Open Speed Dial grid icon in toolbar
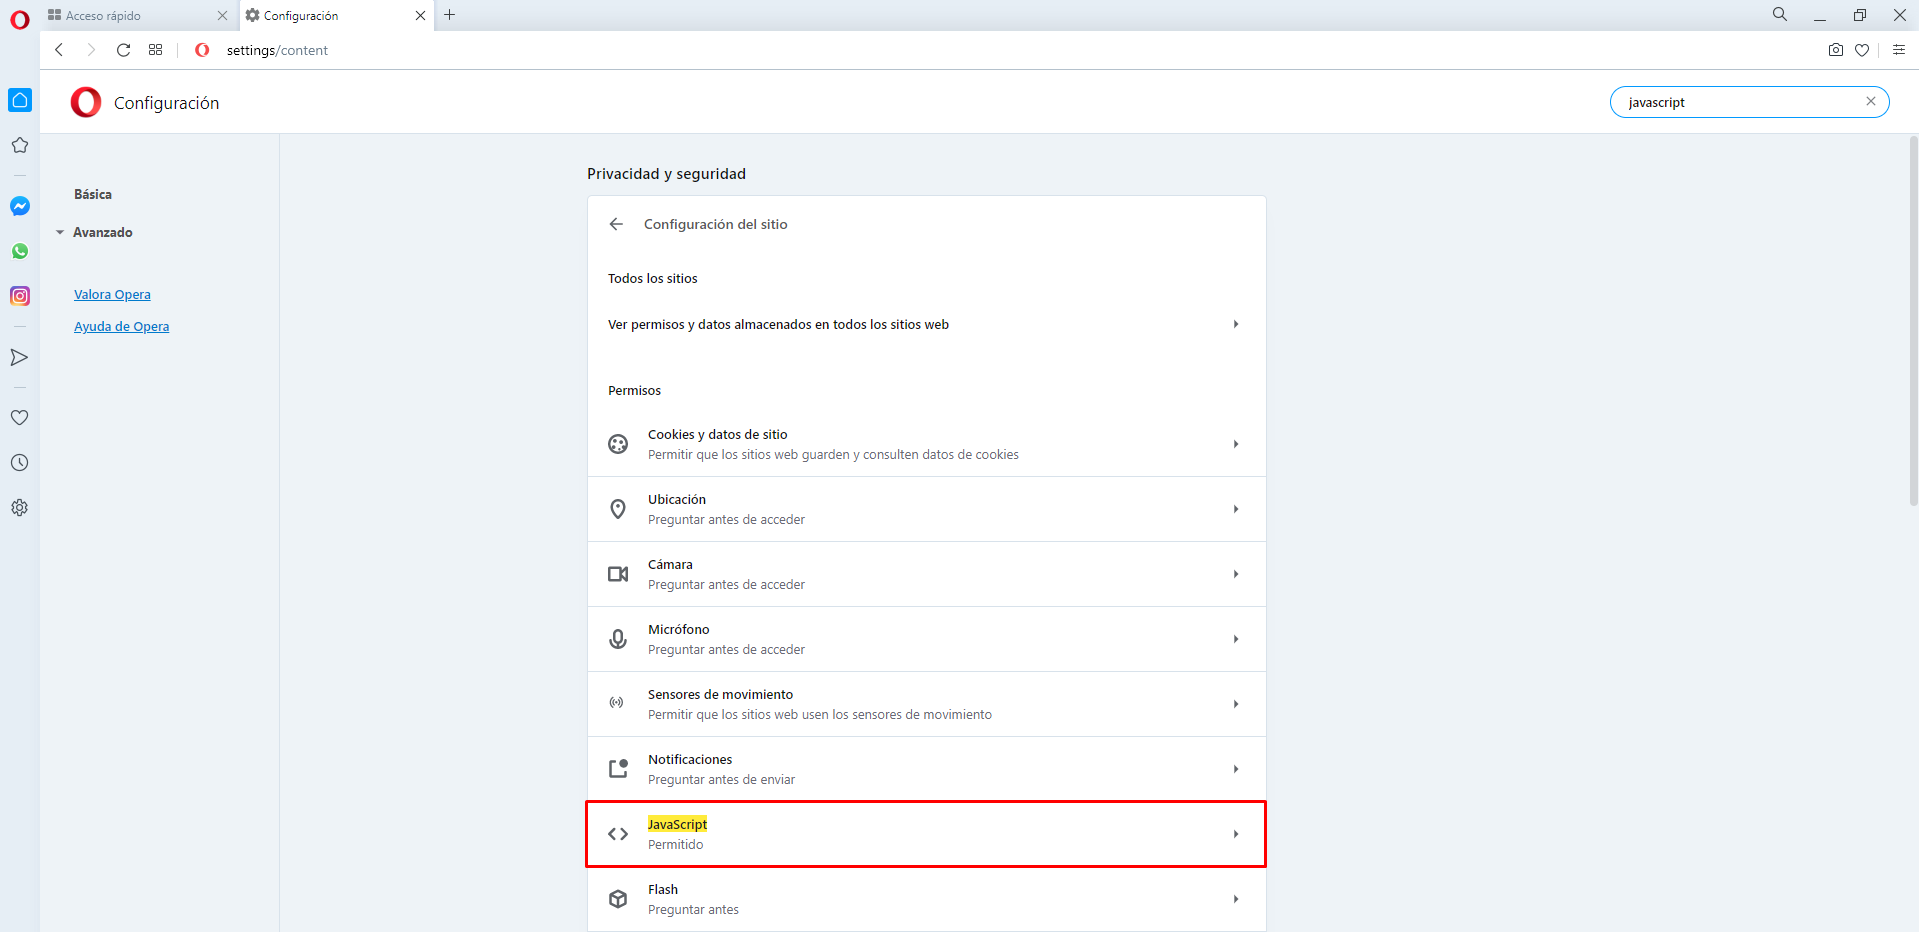 [155, 50]
